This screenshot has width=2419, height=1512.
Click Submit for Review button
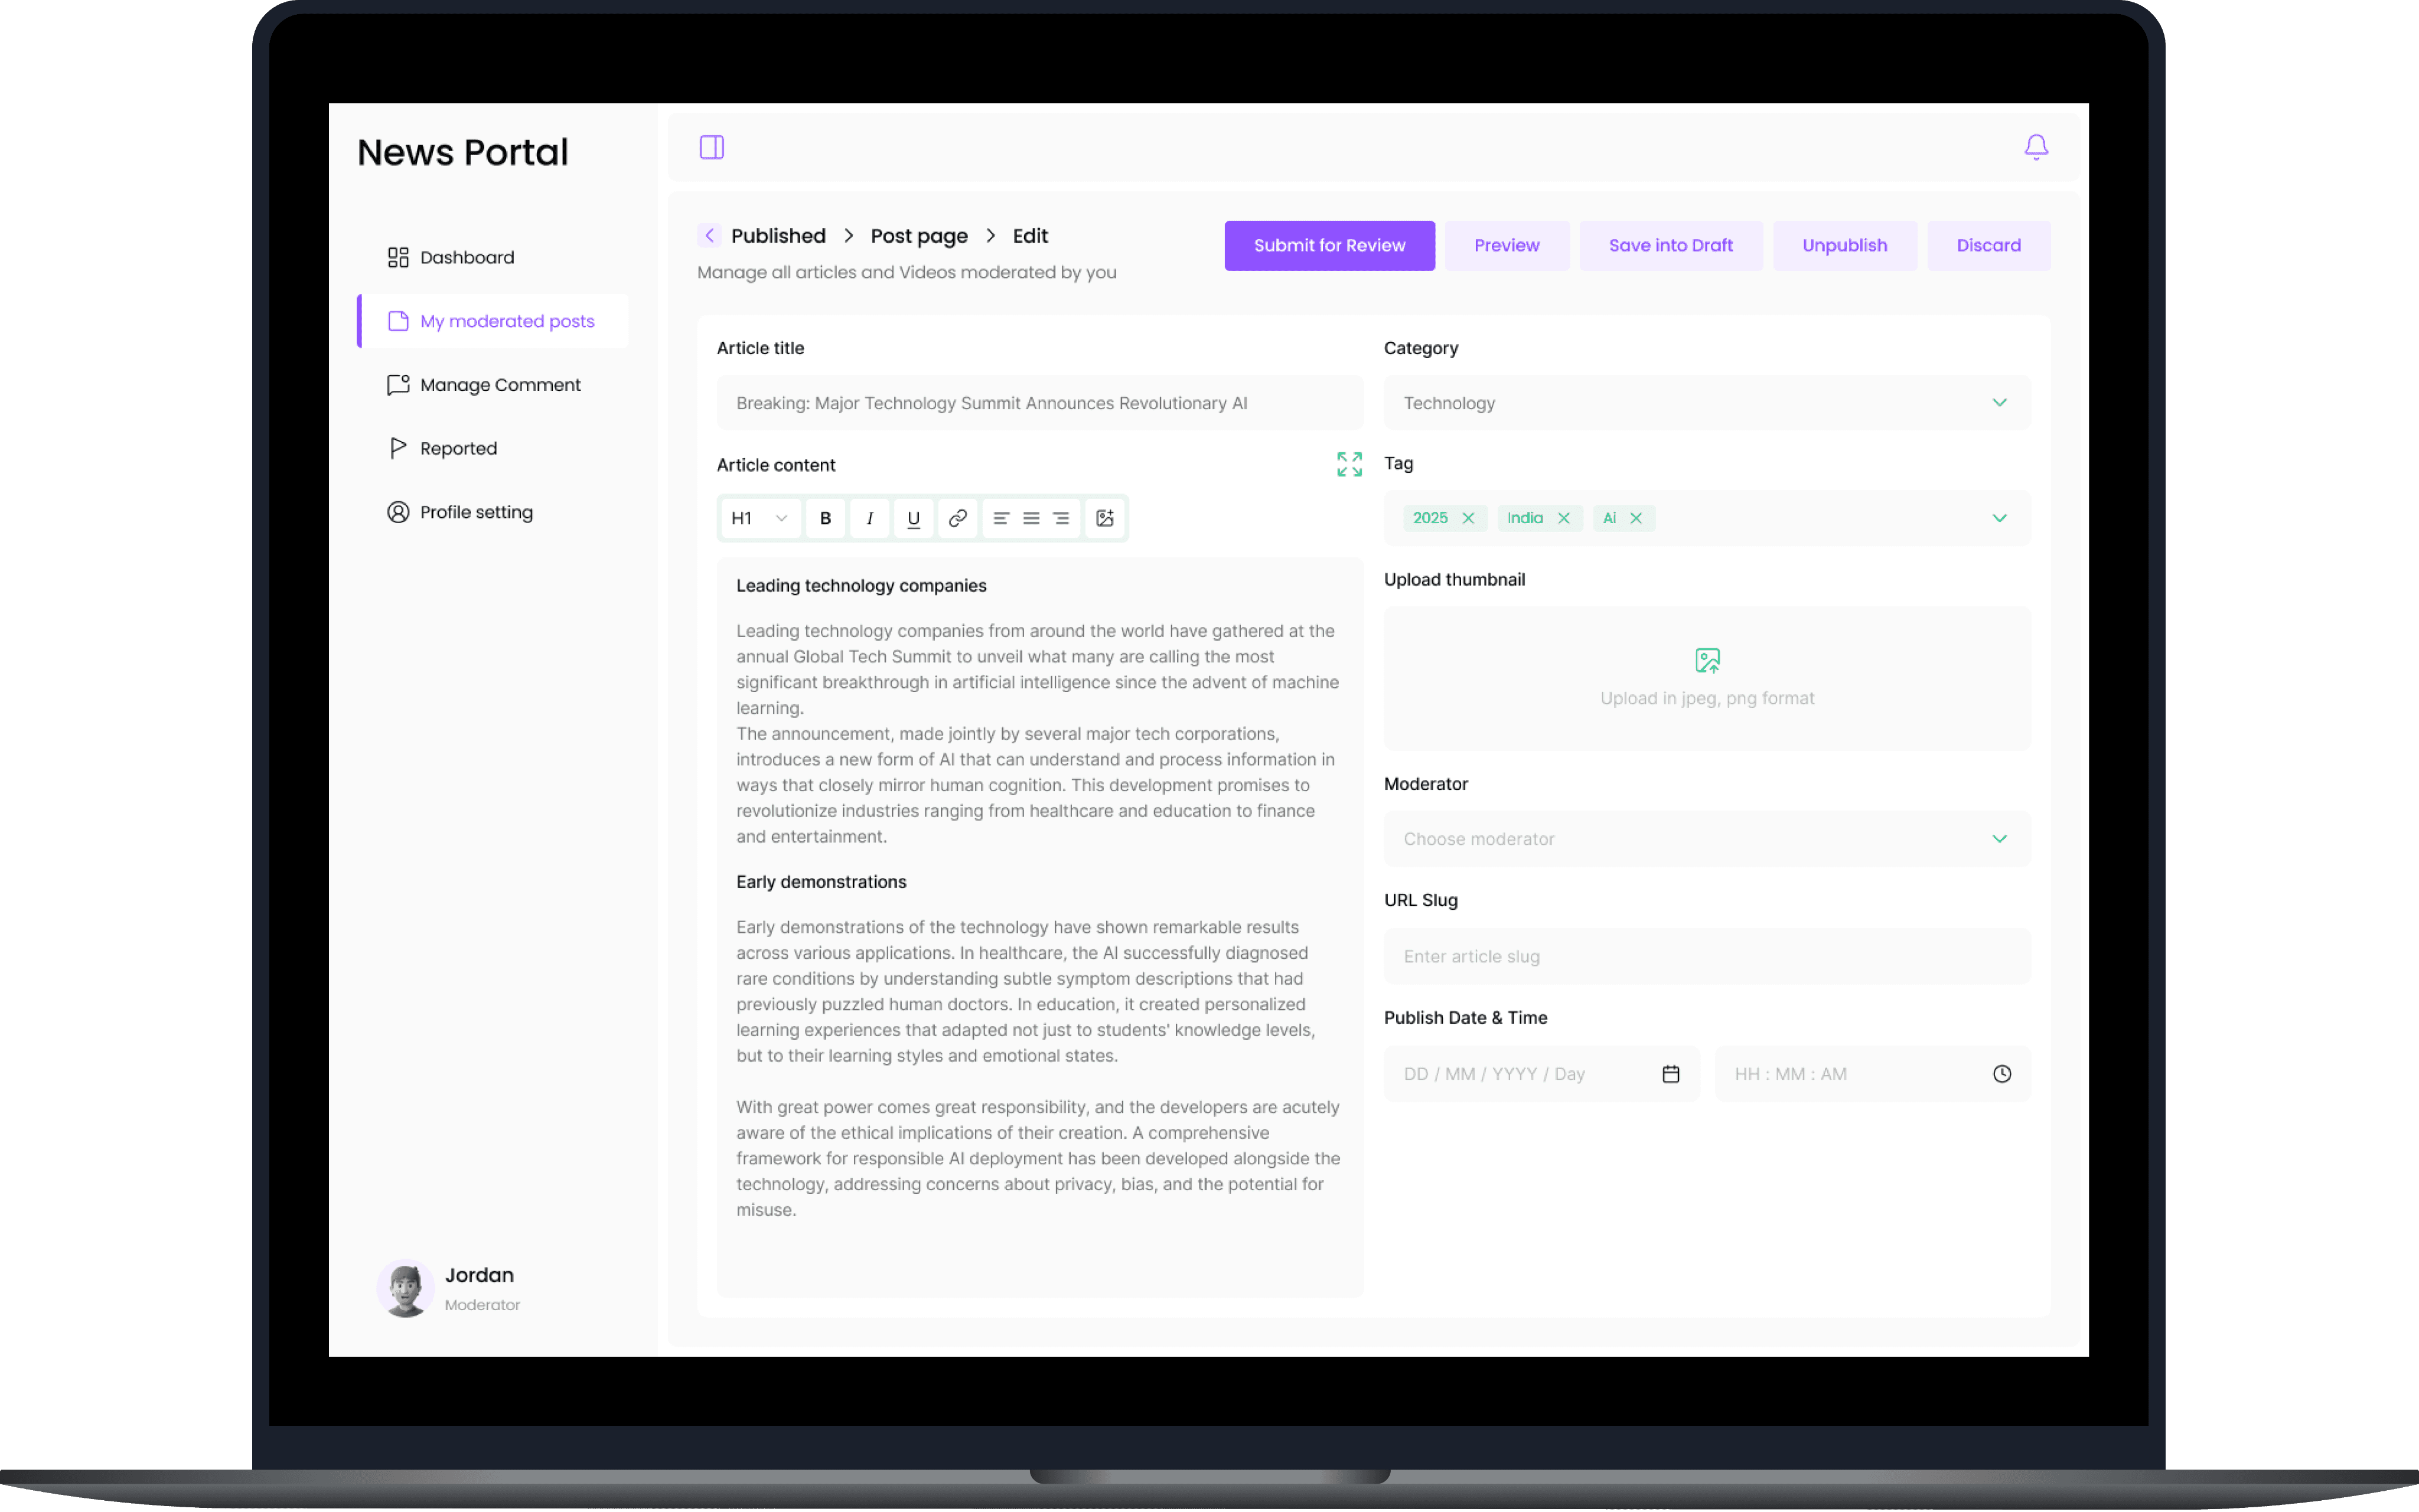(1328, 246)
